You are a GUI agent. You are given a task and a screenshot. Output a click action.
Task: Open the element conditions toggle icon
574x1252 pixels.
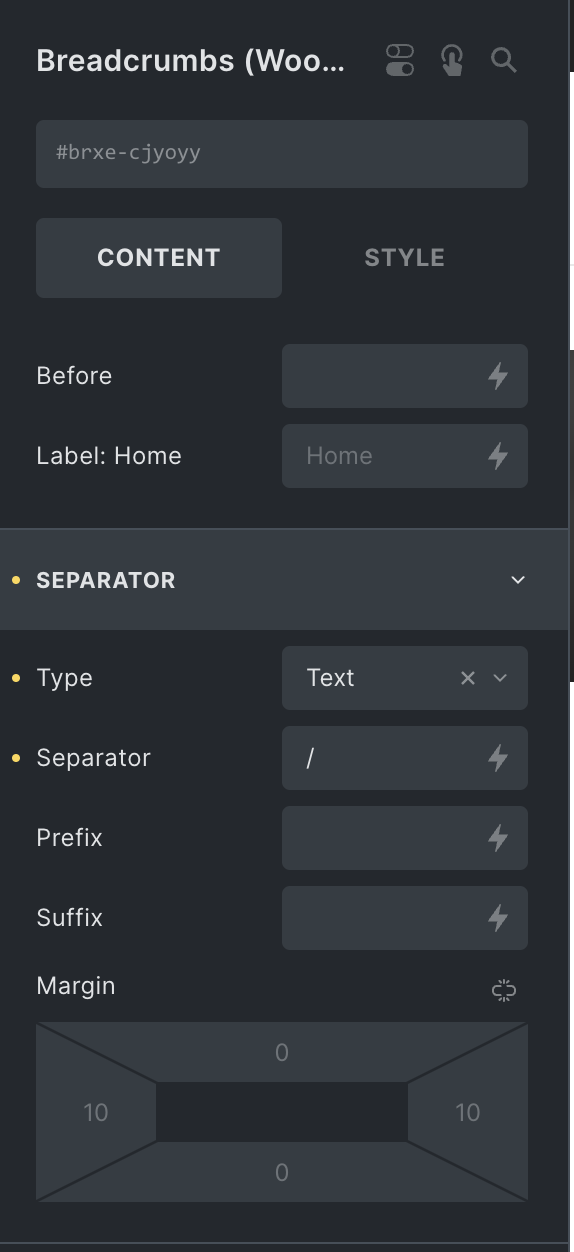coord(400,60)
